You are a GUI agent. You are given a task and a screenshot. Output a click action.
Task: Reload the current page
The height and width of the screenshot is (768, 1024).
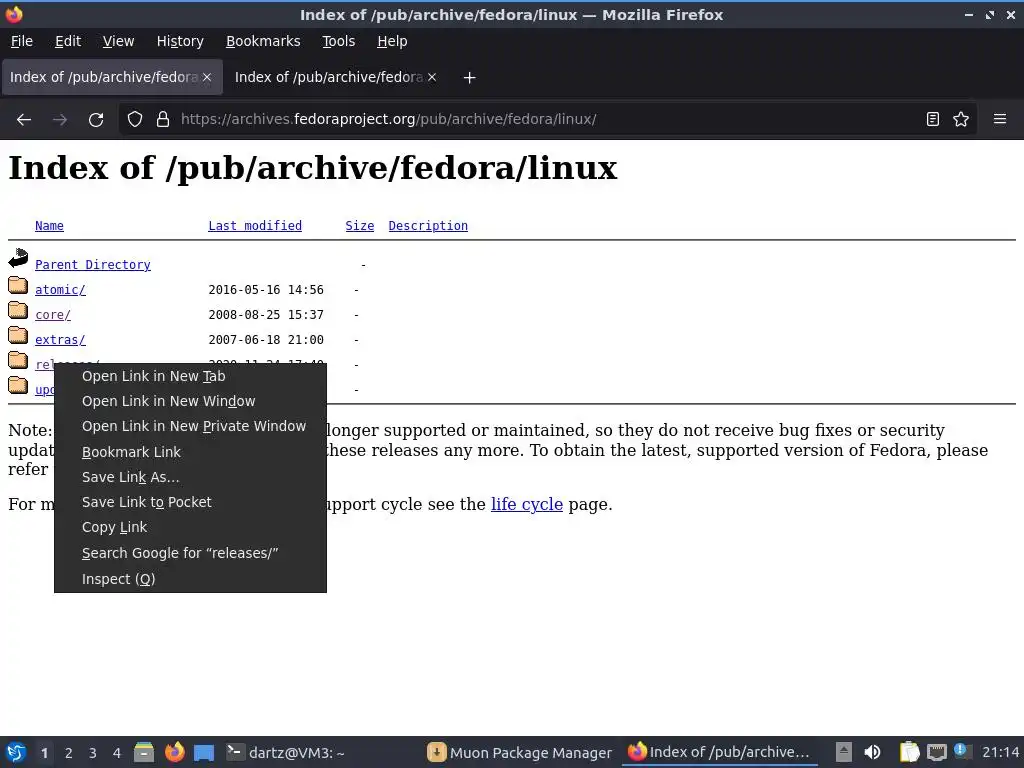[96, 120]
